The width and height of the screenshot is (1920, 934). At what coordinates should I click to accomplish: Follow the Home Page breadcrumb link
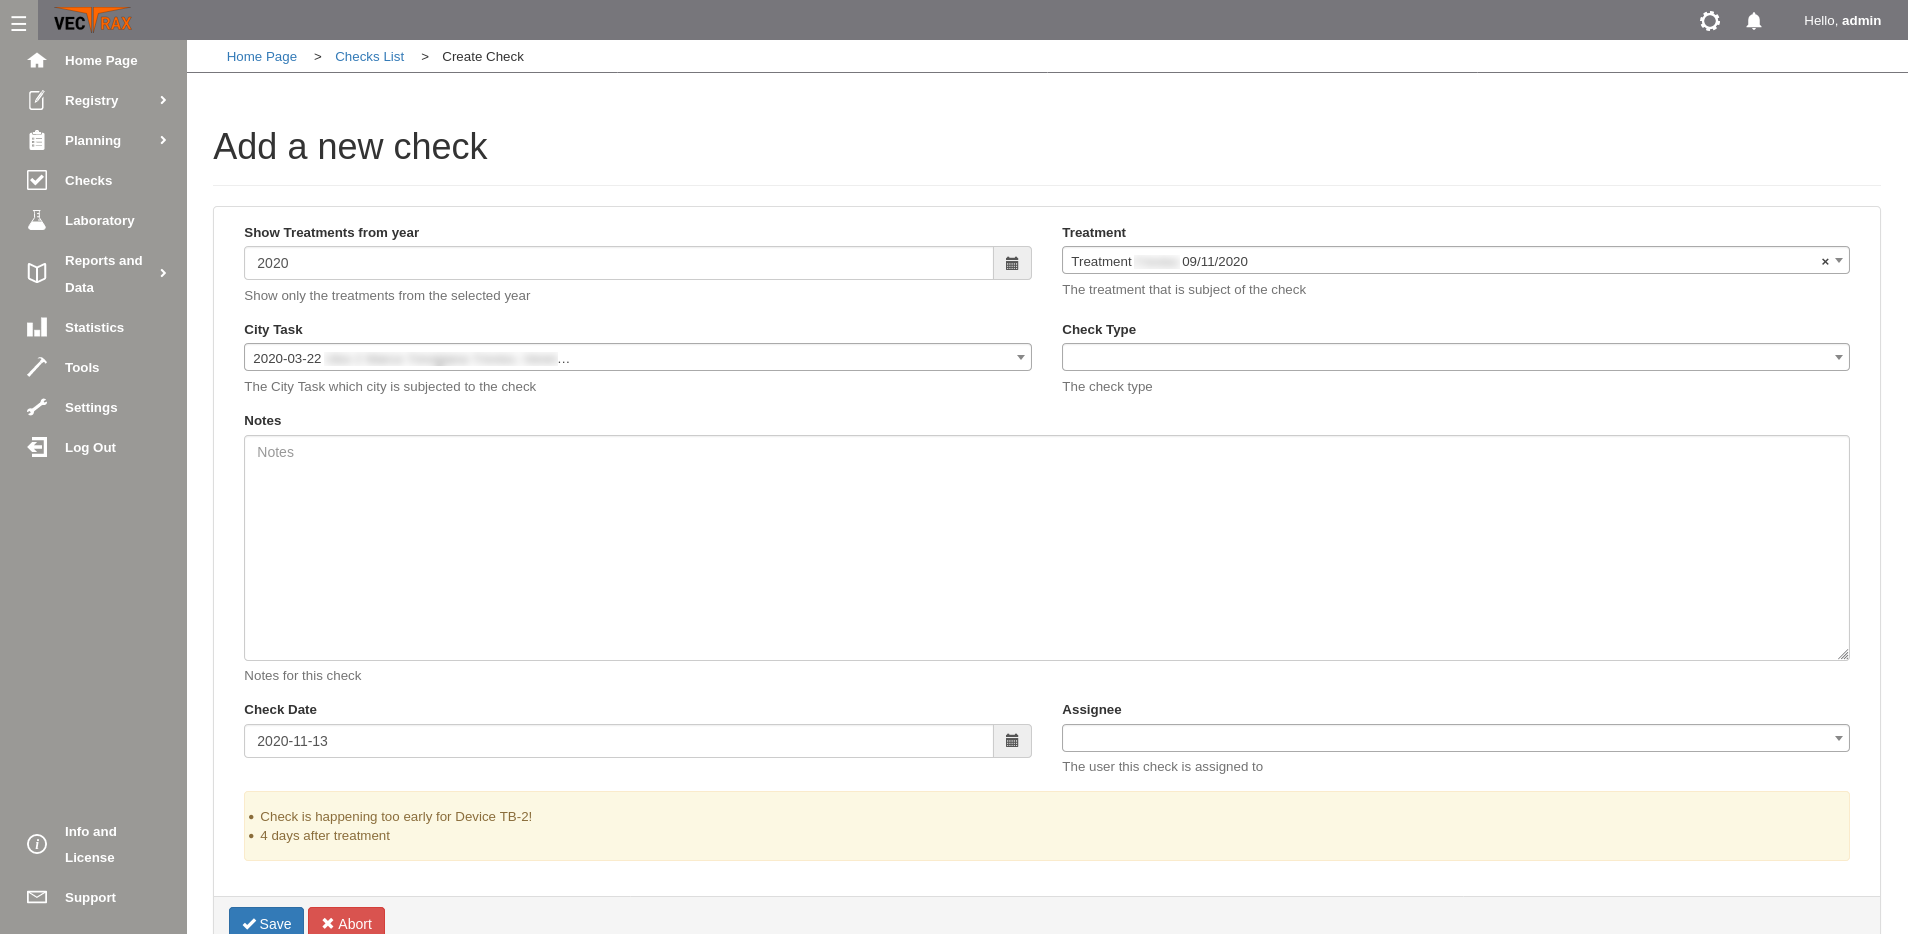click(x=262, y=56)
